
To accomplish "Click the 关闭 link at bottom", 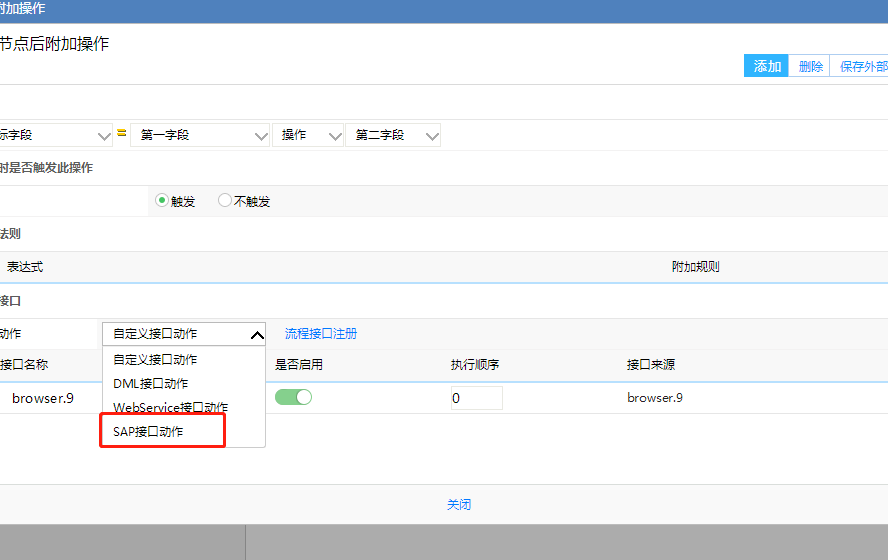I will coord(458,505).
